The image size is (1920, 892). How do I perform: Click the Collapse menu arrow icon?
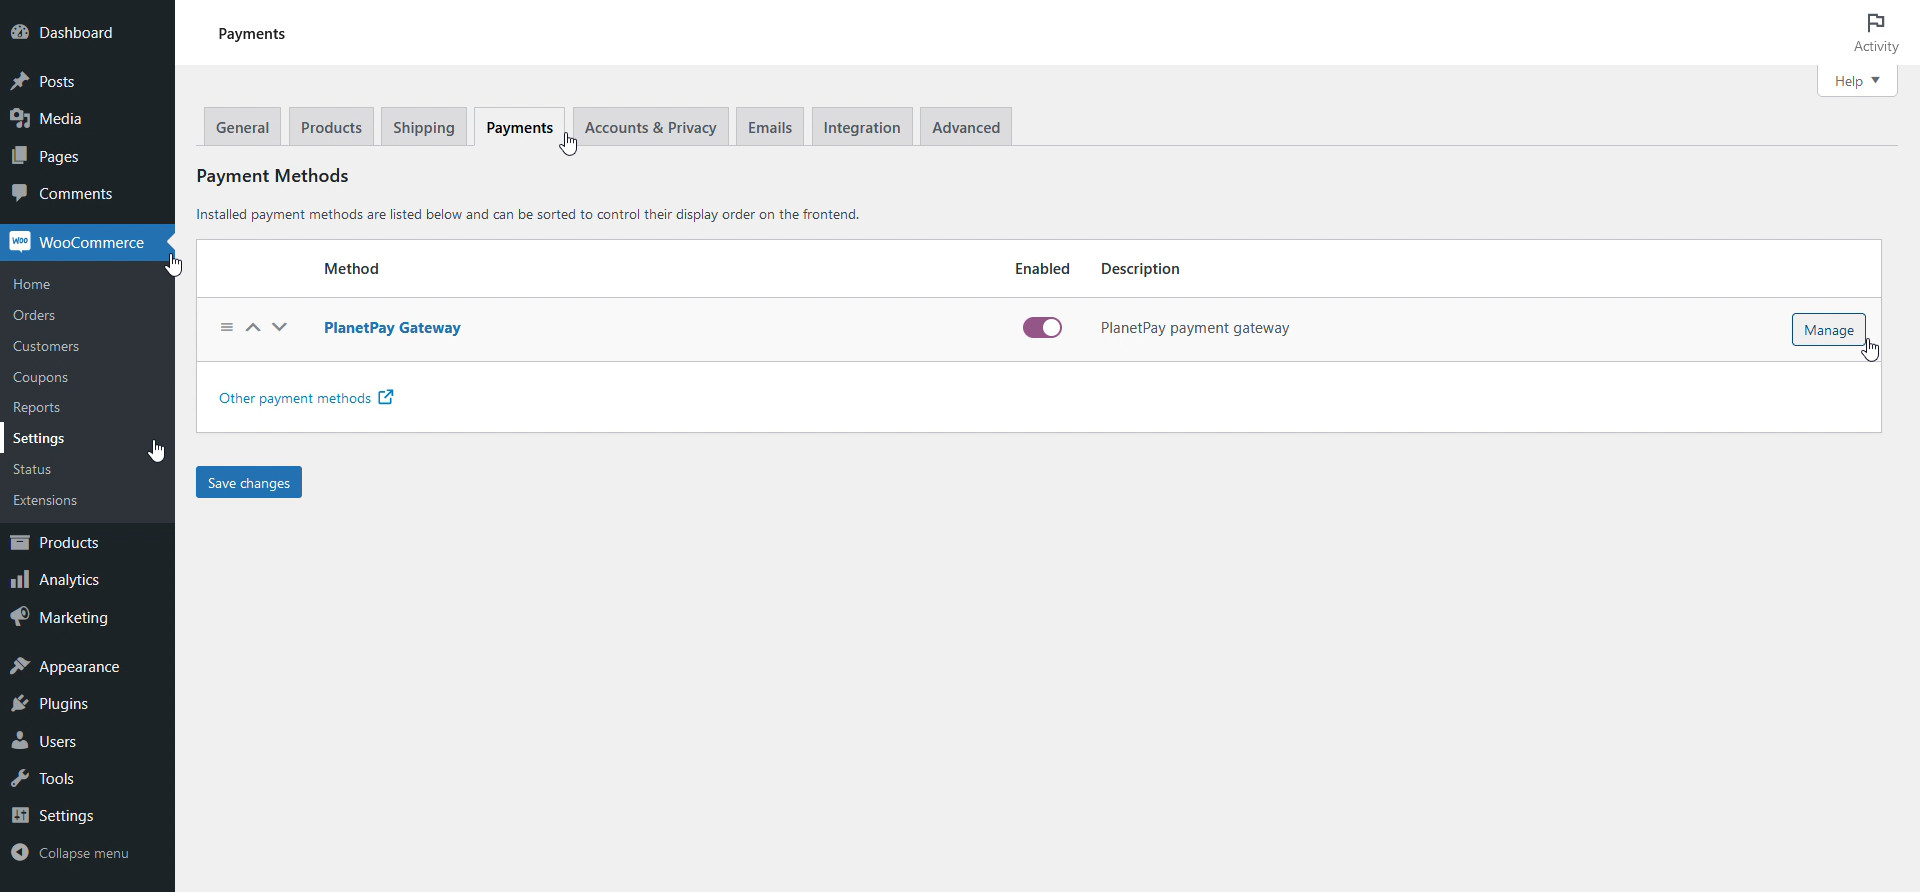click(x=20, y=853)
